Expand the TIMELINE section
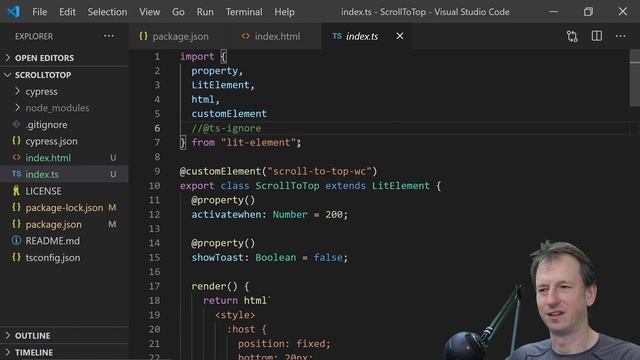The height and width of the screenshot is (360, 640). (8, 352)
